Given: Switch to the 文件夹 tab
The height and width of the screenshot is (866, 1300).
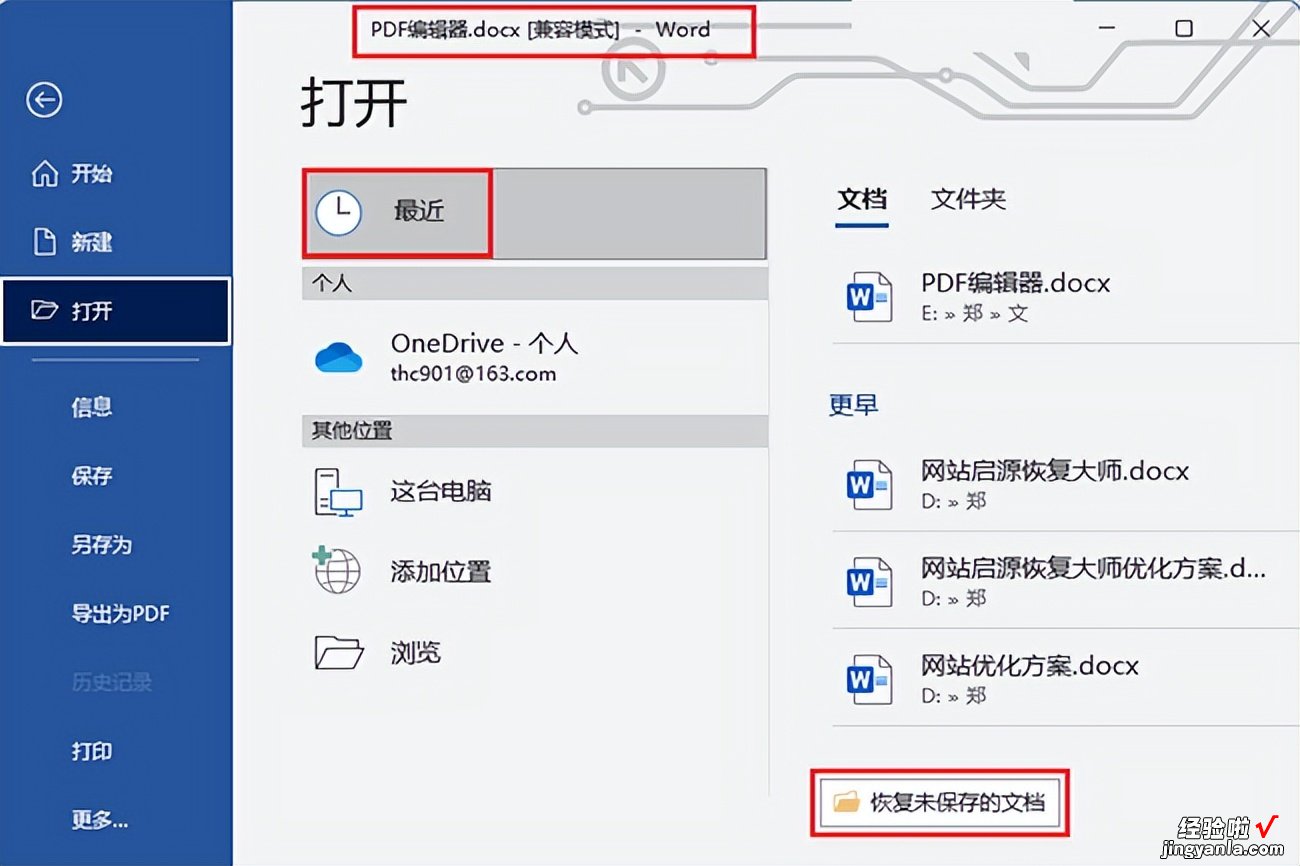Looking at the screenshot, I should 968,200.
